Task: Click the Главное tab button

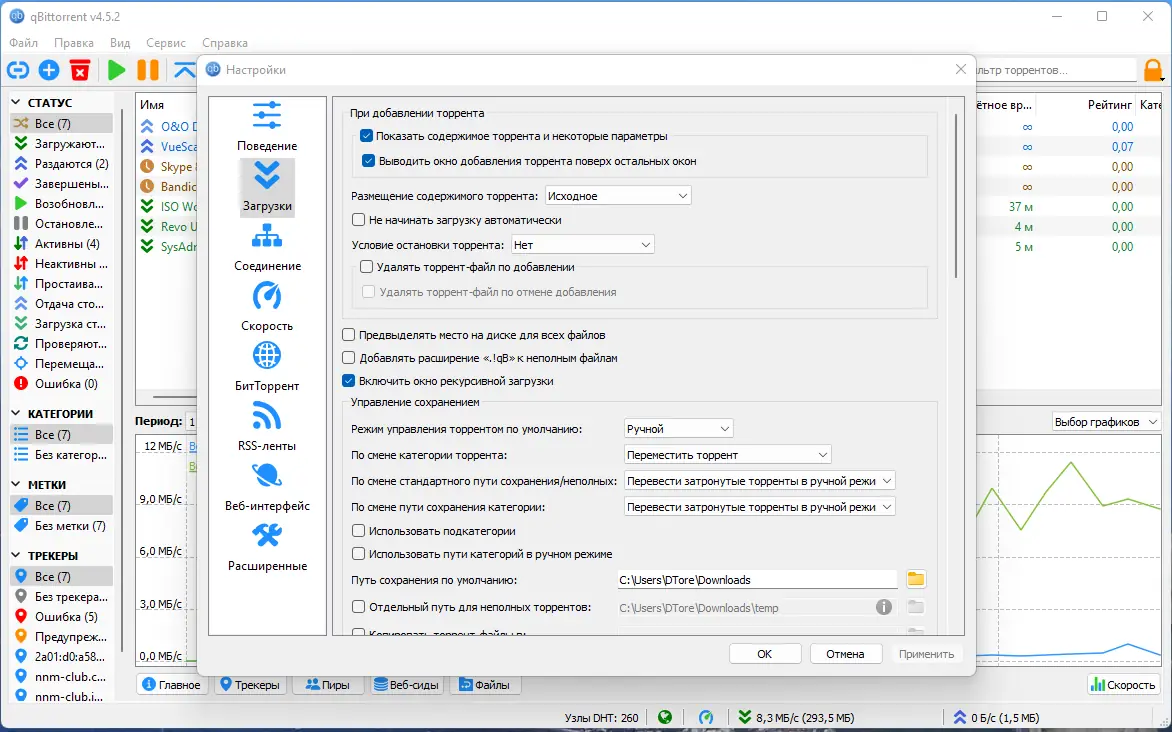Action: (172, 684)
